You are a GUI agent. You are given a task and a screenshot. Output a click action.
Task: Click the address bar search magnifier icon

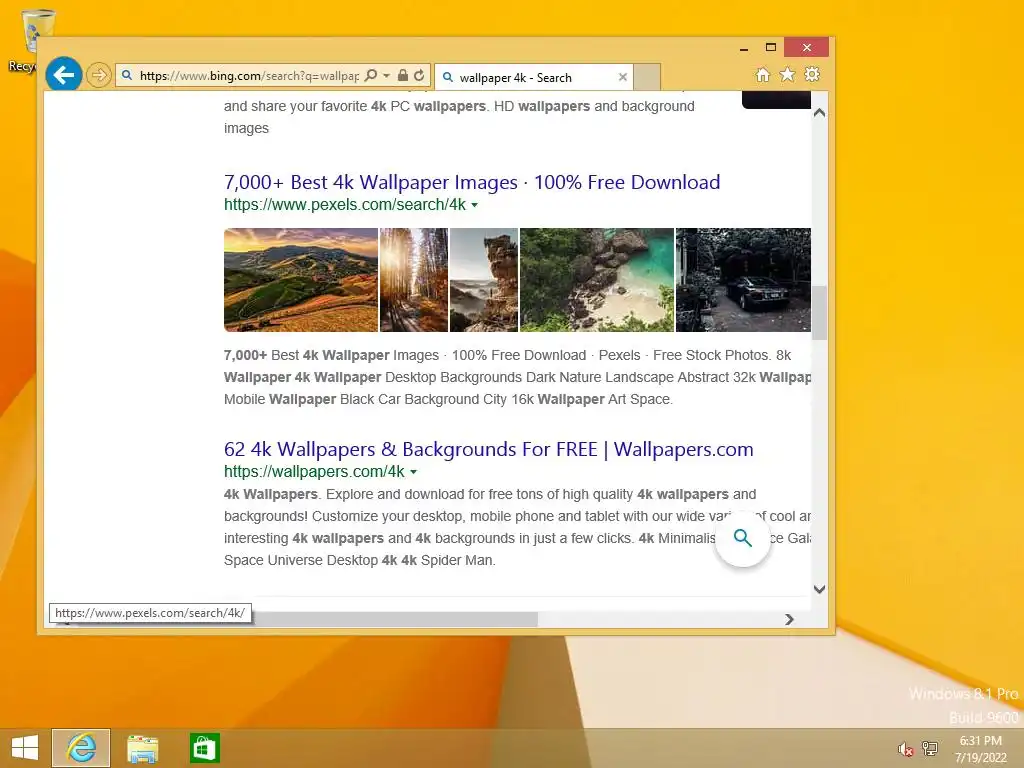point(370,76)
